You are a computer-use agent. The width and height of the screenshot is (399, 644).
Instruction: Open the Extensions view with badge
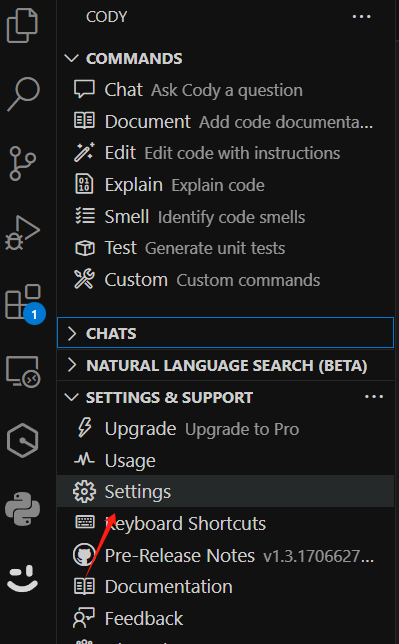(x=24, y=303)
